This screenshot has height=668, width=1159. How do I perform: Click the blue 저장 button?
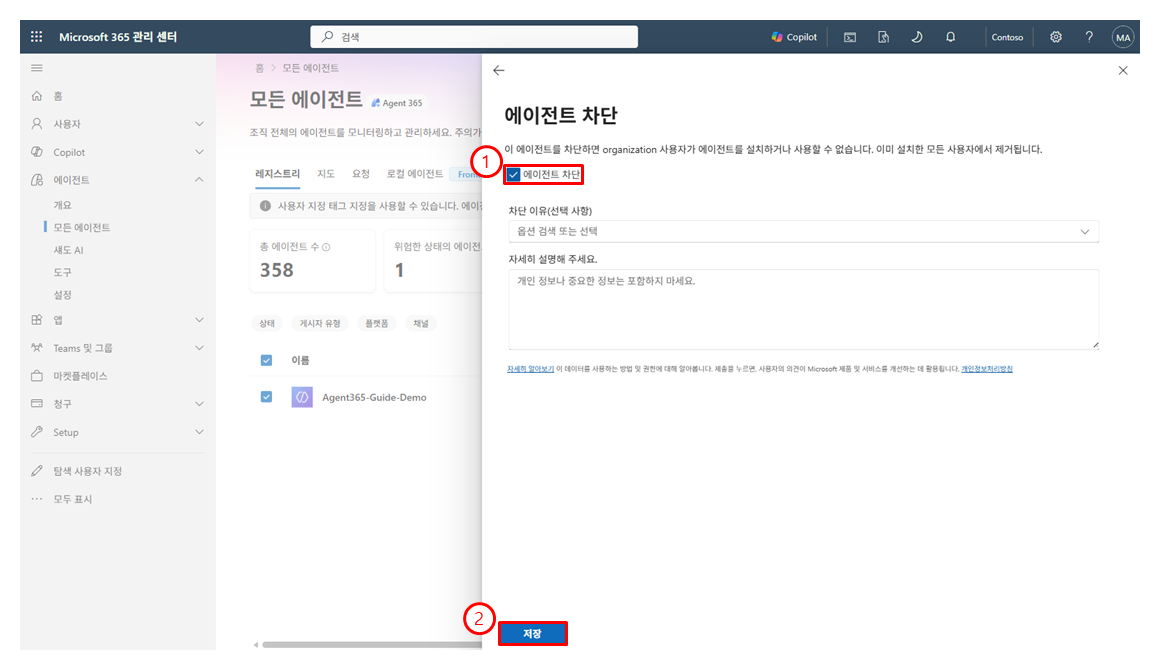(533, 633)
